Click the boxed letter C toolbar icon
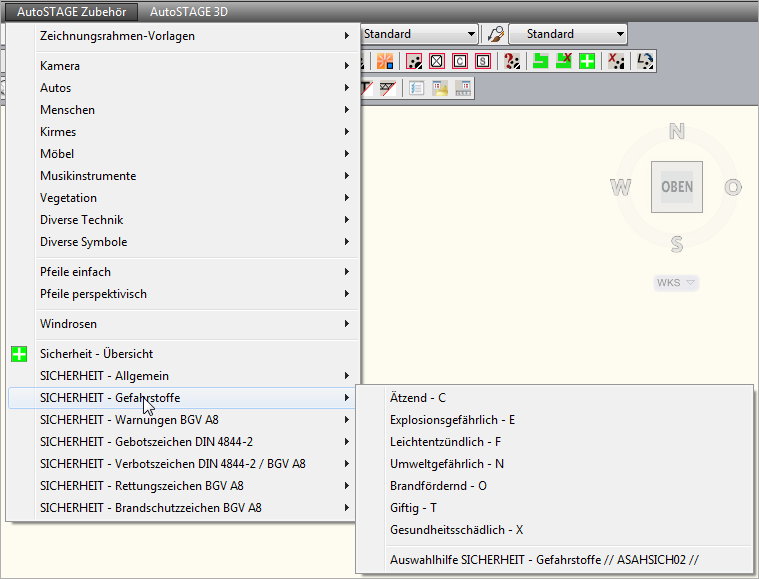 click(460, 61)
